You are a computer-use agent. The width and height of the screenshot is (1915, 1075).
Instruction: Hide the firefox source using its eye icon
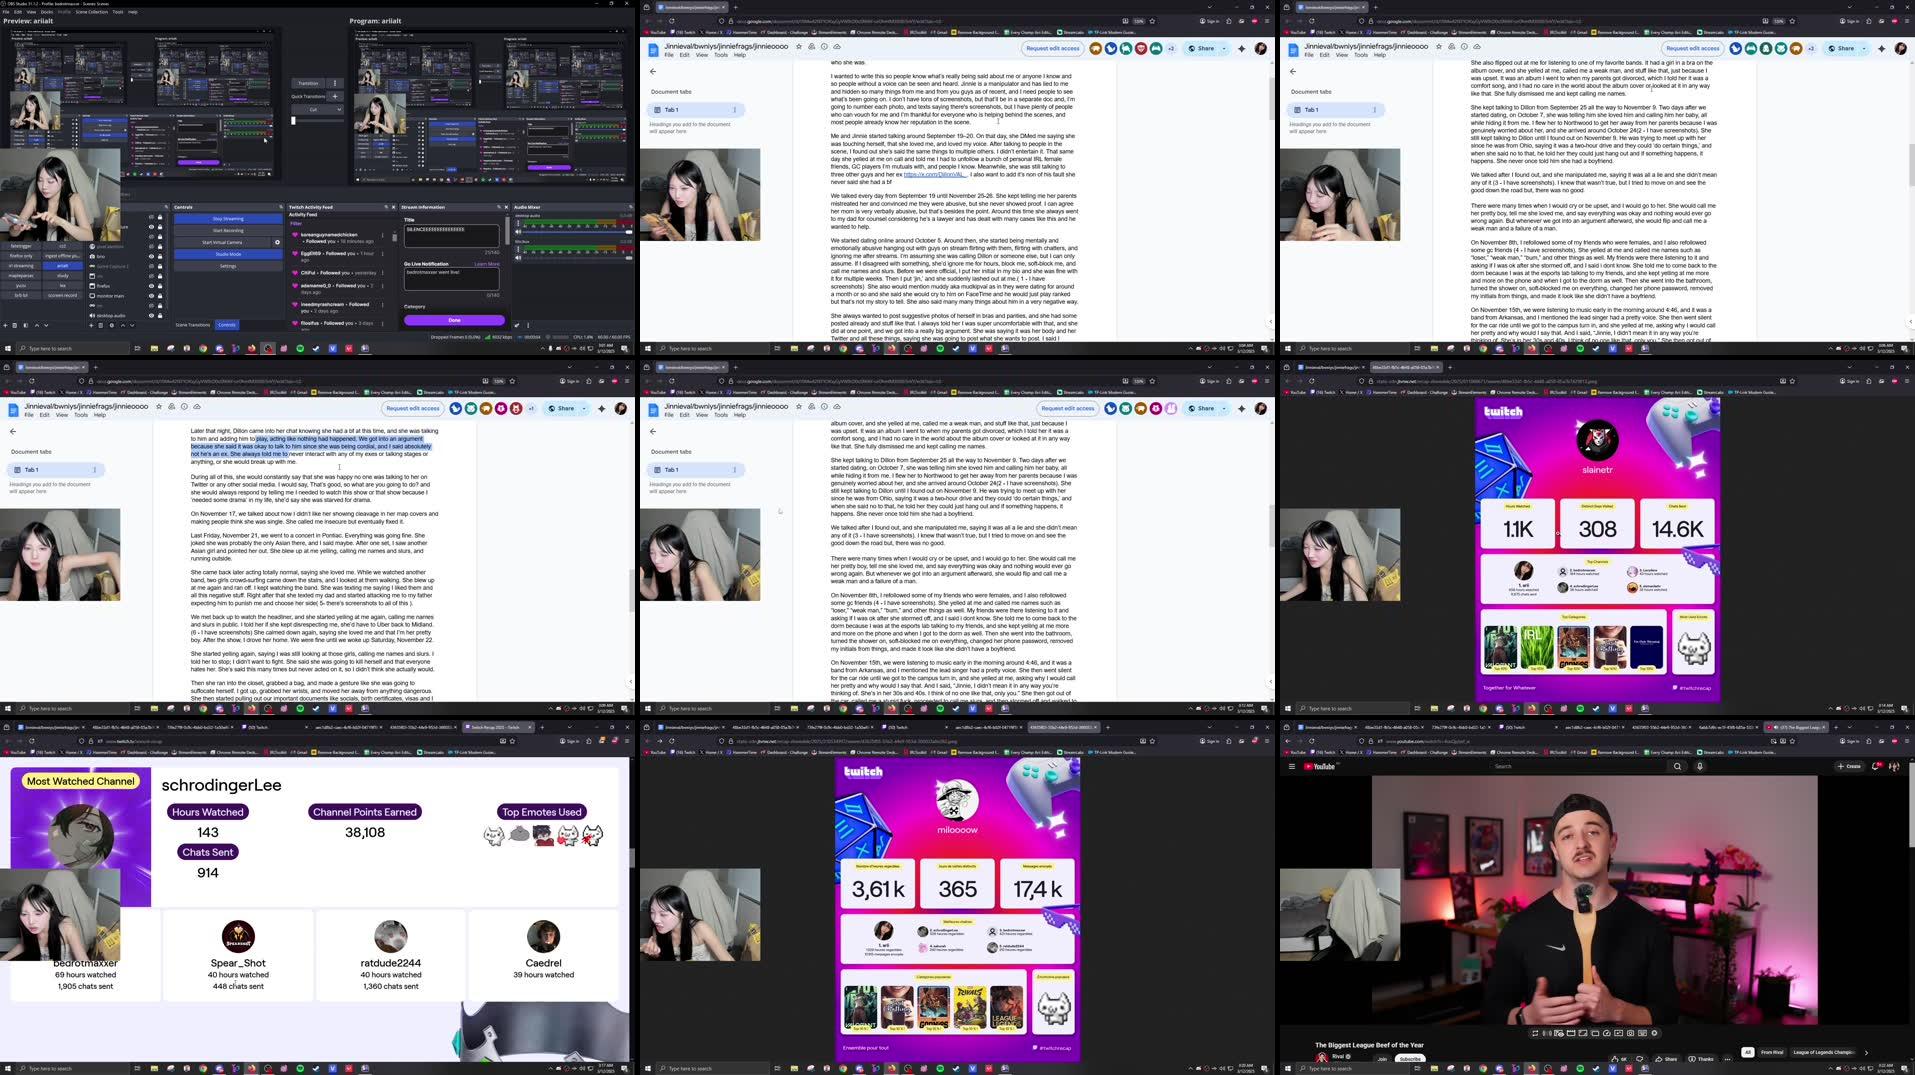pyautogui.click(x=151, y=286)
